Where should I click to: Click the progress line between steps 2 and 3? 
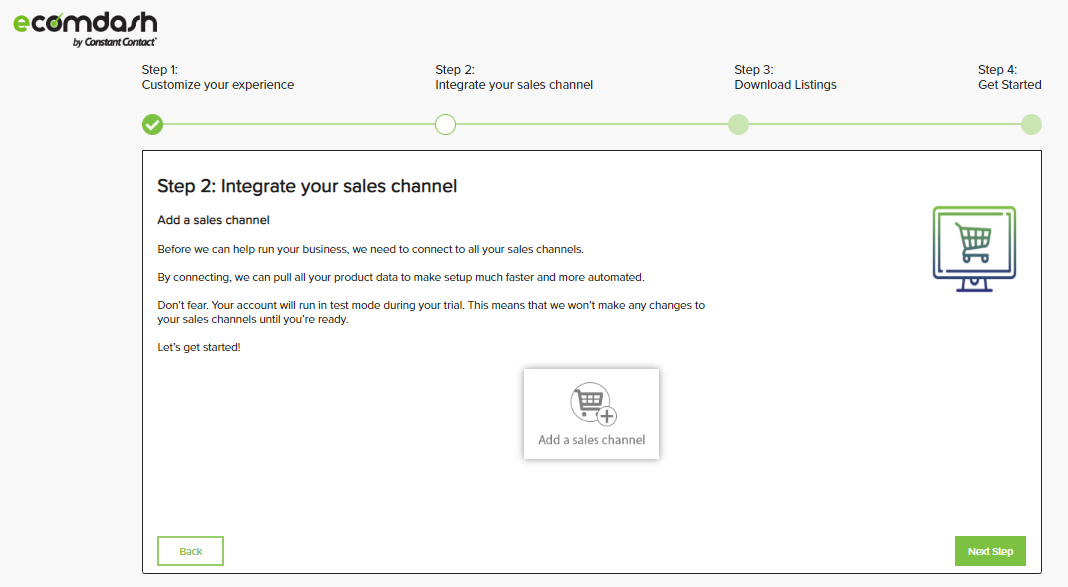click(592, 125)
